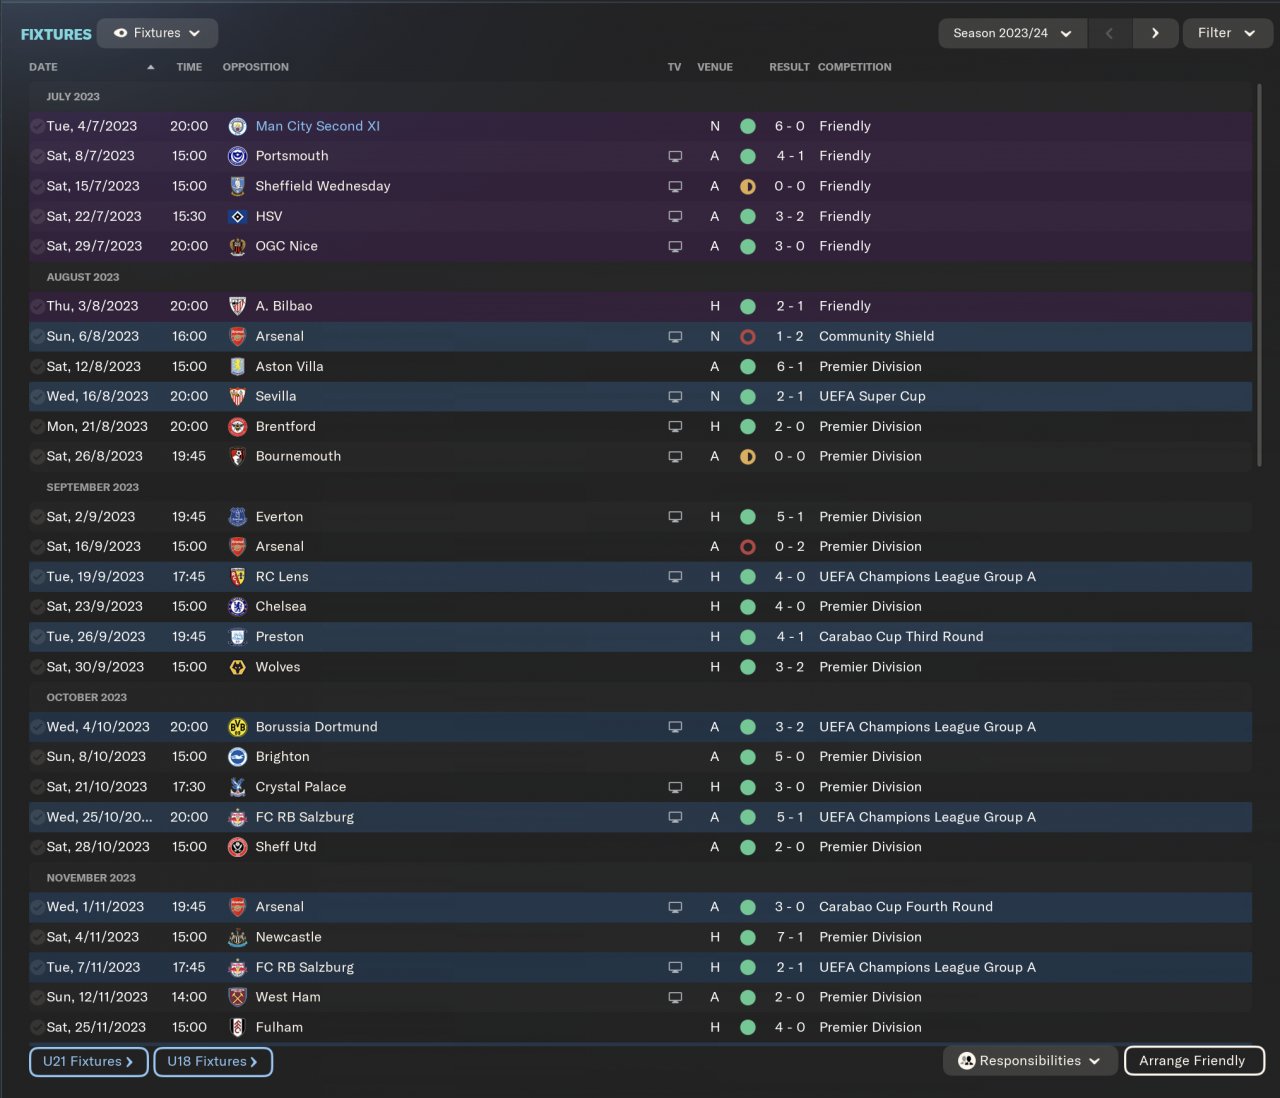This screenshot has height=1098, width=1280.
Task: Click the Carabao Cup Fourth Round competition
Action: coord(906,907)
